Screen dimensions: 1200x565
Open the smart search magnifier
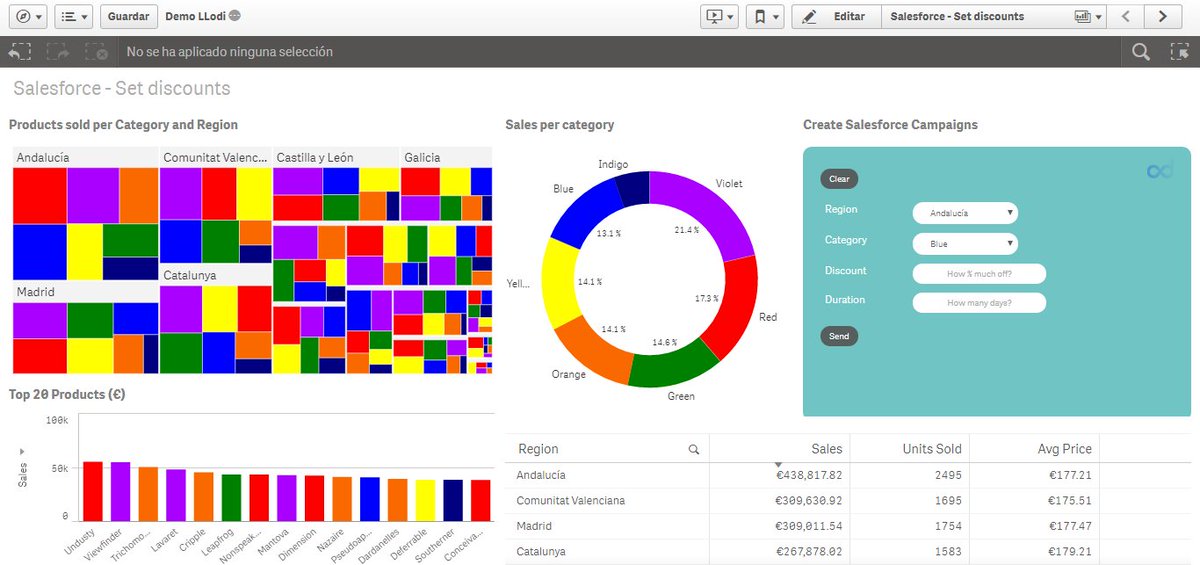tap(1140, 52)
